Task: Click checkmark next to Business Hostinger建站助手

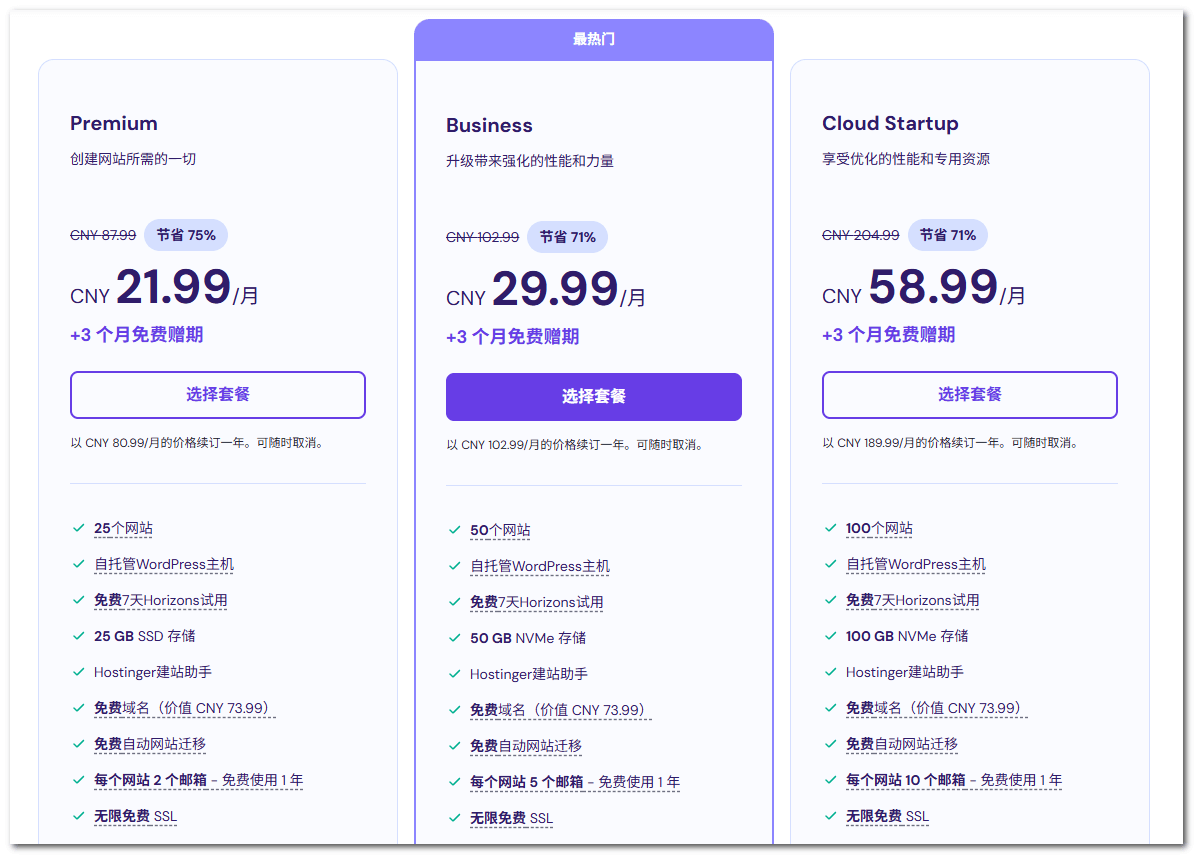Action: [x=454, y=674]
